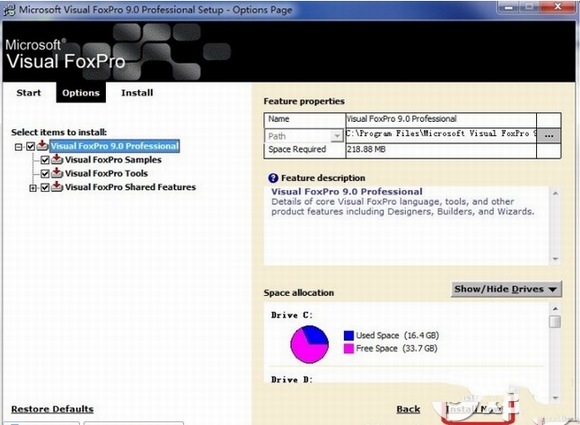This screenshot has width=580, height=425.
Task: Click the install icon beside Visual FoxPro Samples
Action: click(57, 159)
